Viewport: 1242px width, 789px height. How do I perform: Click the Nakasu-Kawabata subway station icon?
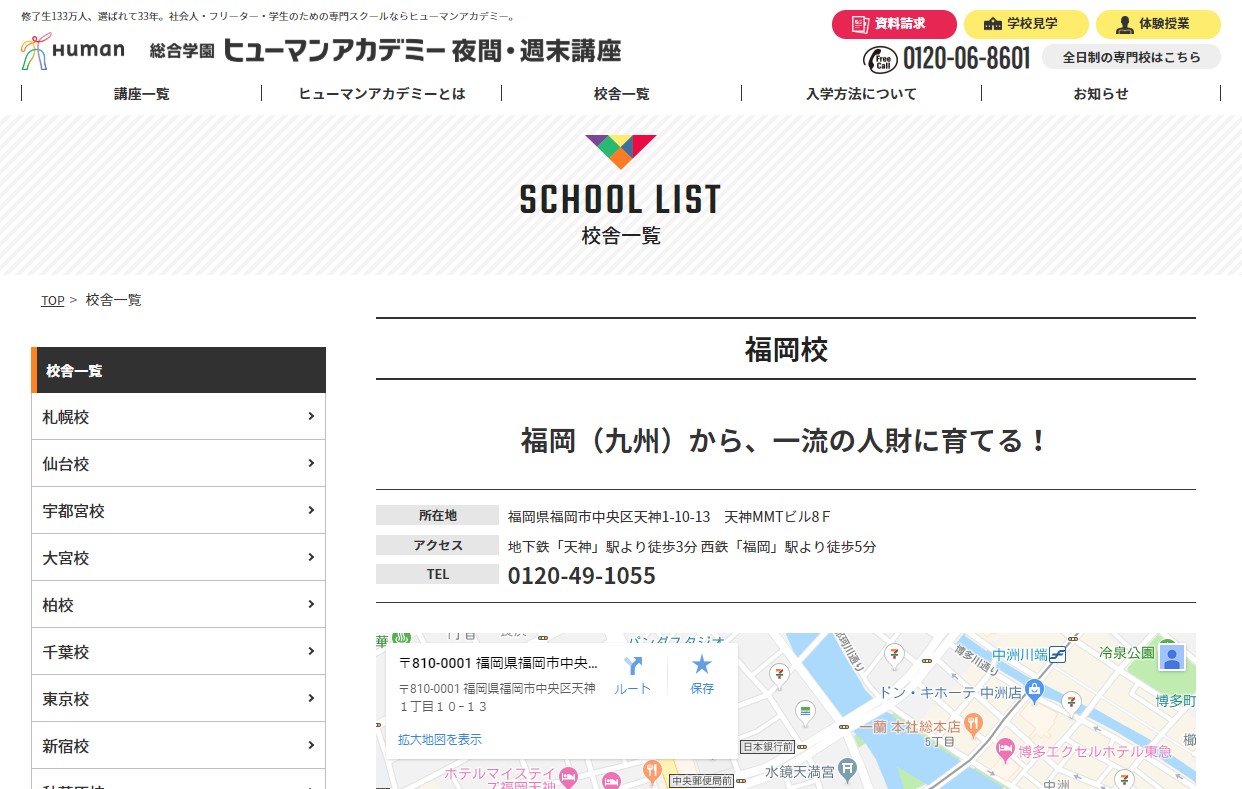pyautogui.click(x=1057, y=655)
